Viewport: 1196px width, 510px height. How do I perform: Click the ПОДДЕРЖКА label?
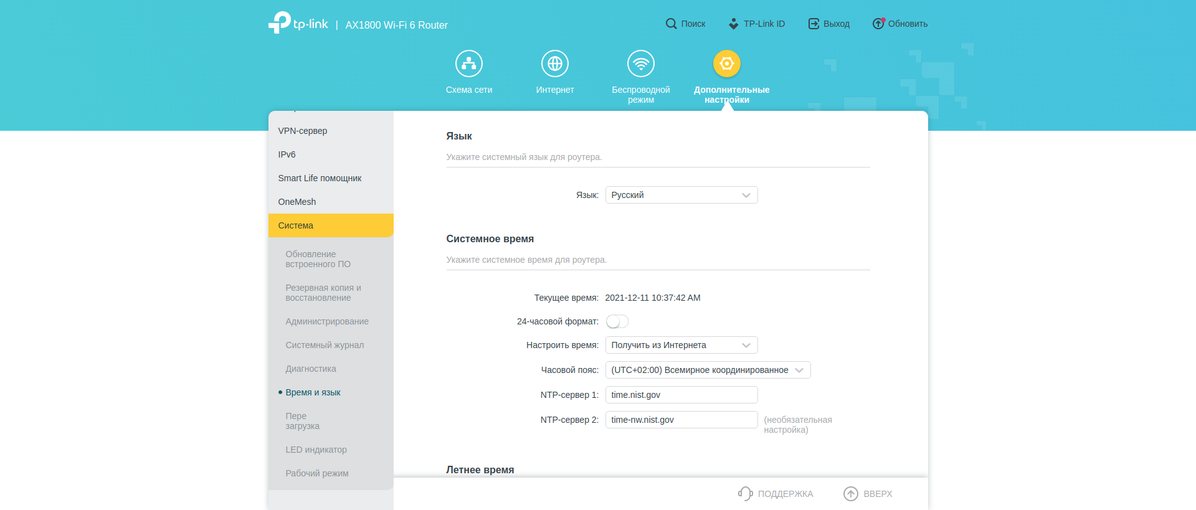pyautogui.click(x=786, y=494)
